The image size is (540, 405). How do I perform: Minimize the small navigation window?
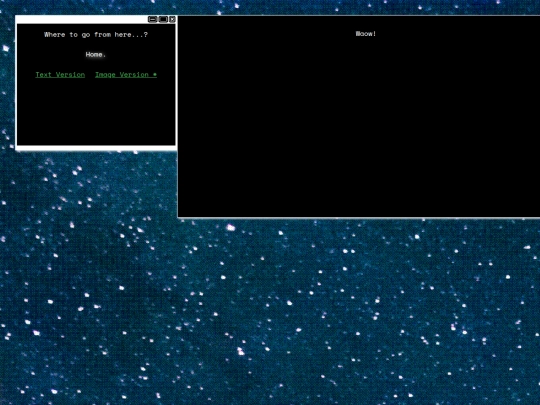pyautogui.click(x=153, y=19)
